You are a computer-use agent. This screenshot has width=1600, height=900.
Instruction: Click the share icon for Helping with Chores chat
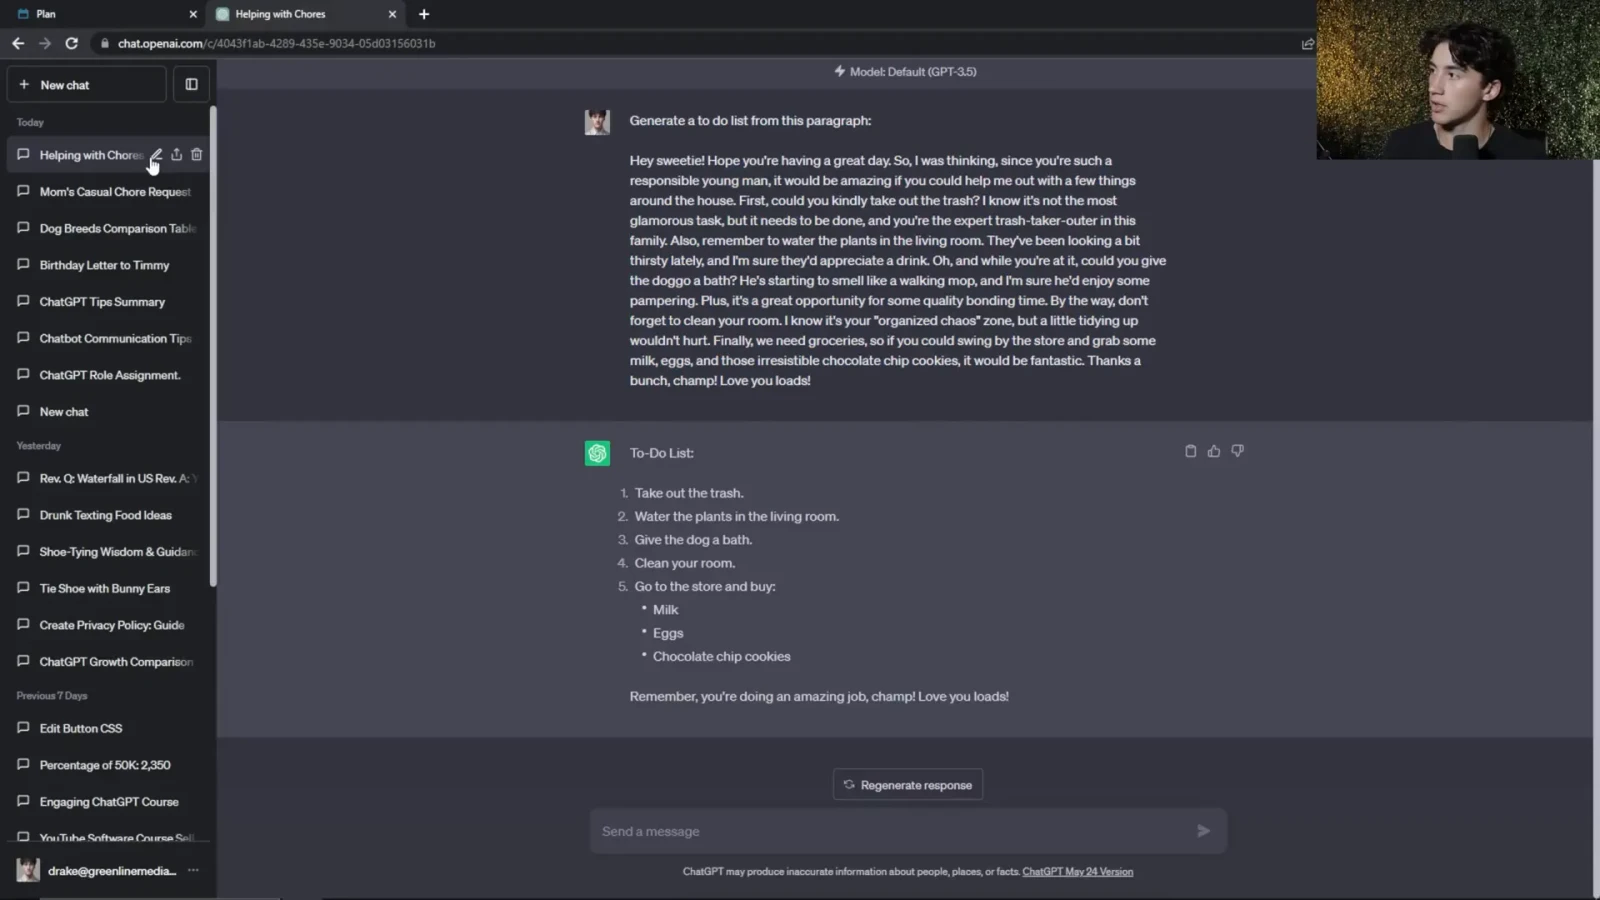click(177, 155)
